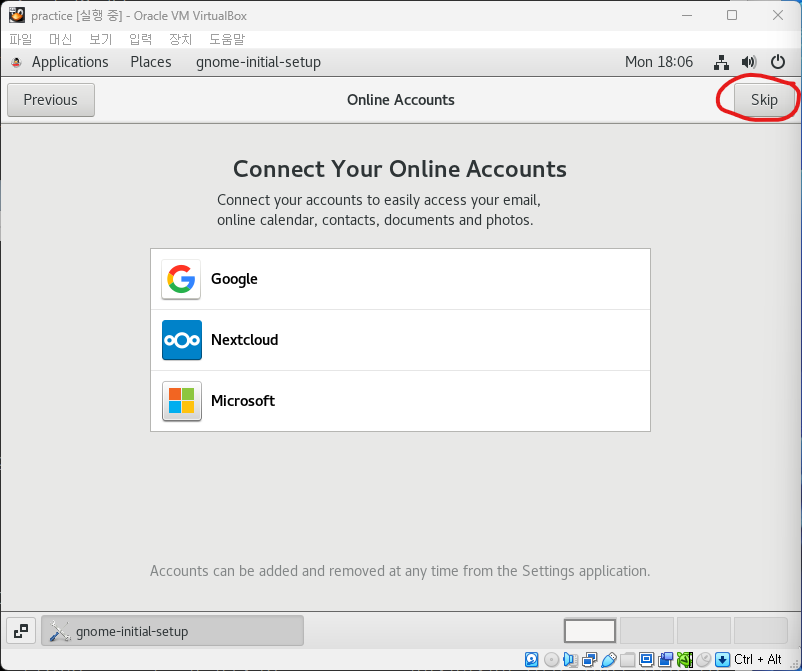Image resolution: width=802 pixels, height=671 pixels.
Task: Click the VirtualBox shared folders icon
Action: click(628, 660)
